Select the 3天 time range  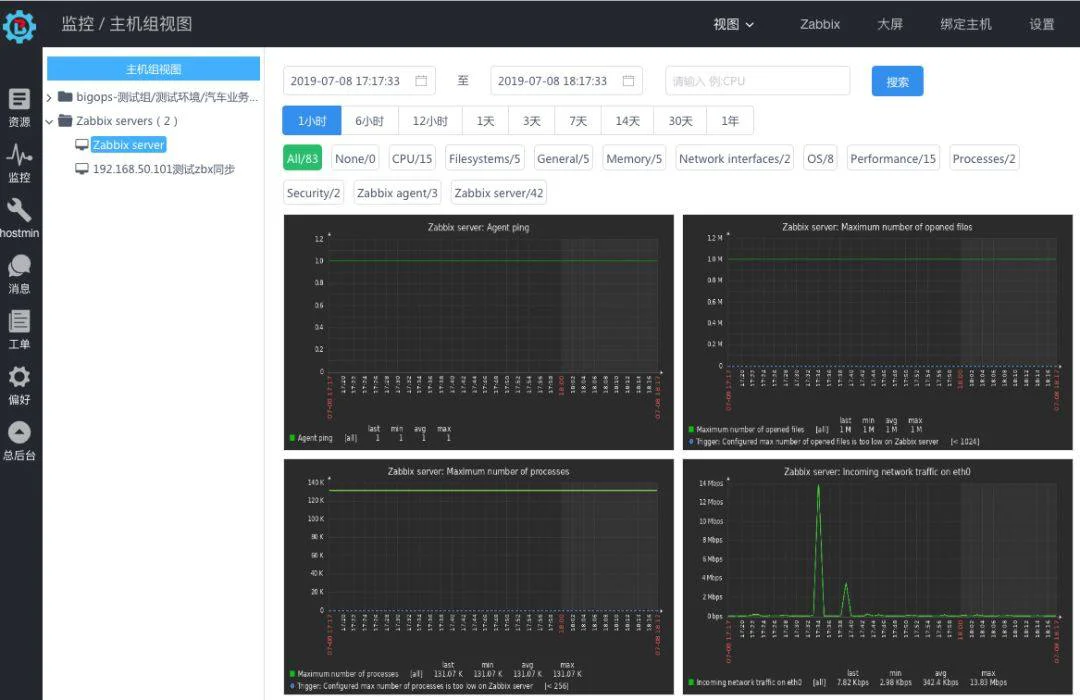click(532, 121)
